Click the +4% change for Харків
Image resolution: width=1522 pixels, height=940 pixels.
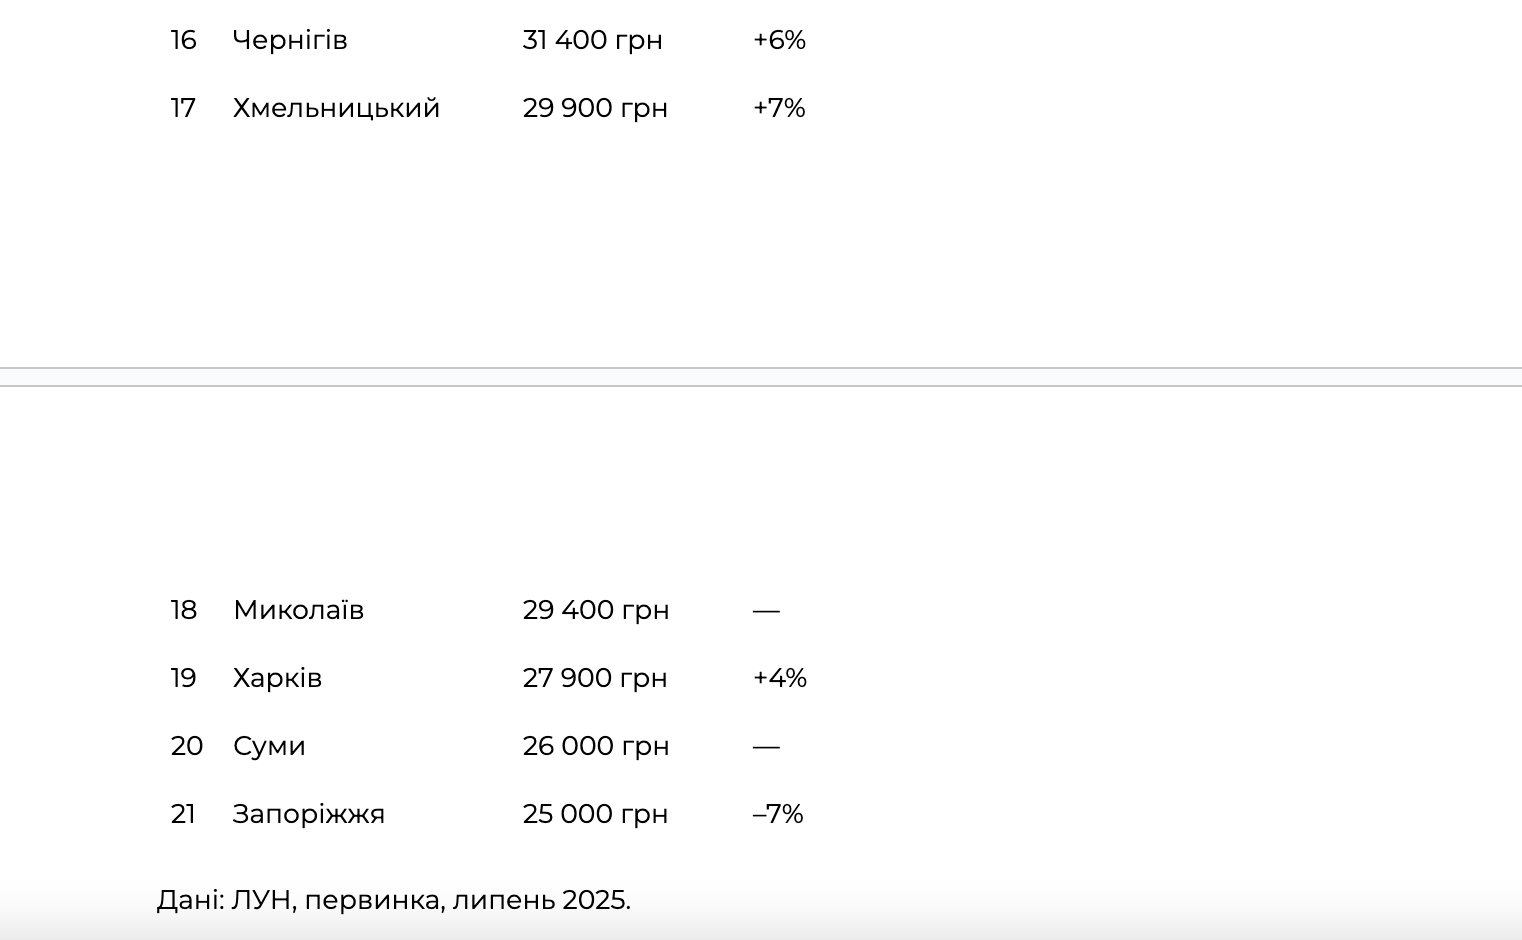[x=779, y=678]
